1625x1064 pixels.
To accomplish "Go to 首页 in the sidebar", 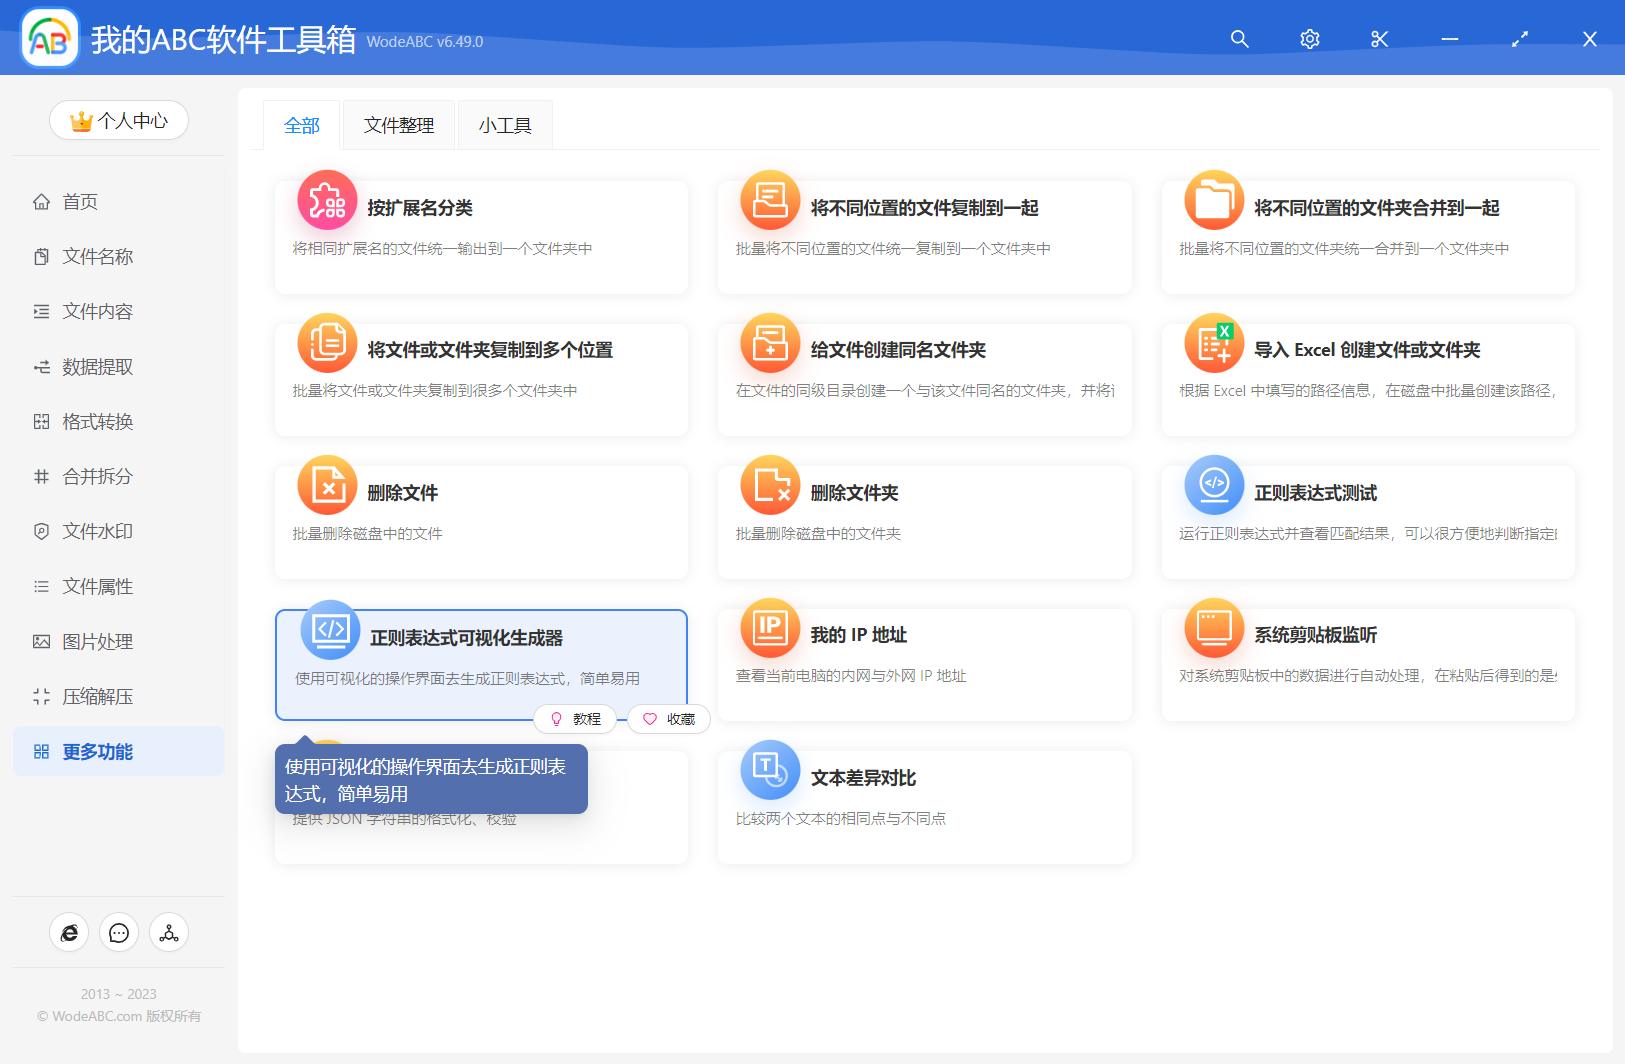I will tap(80, 202).
